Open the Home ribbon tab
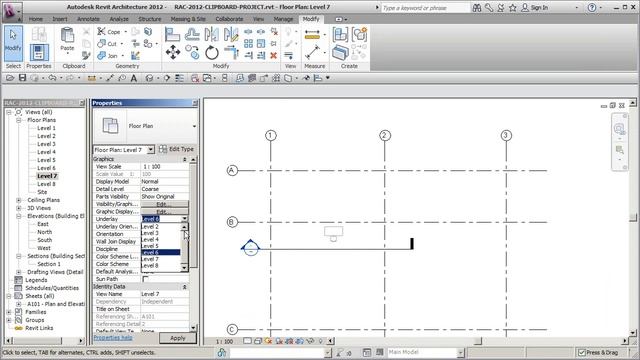 pyautogui.click(x=36, y=19)
